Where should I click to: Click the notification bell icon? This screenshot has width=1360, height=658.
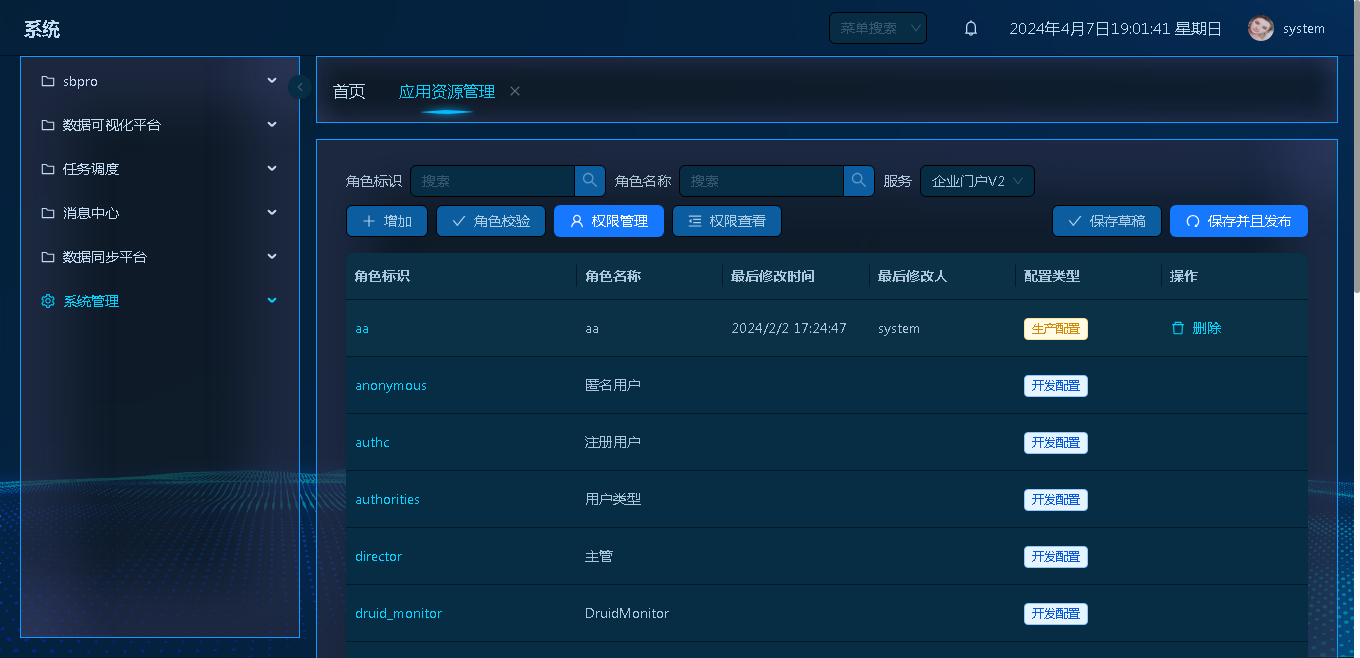point(970,29)
